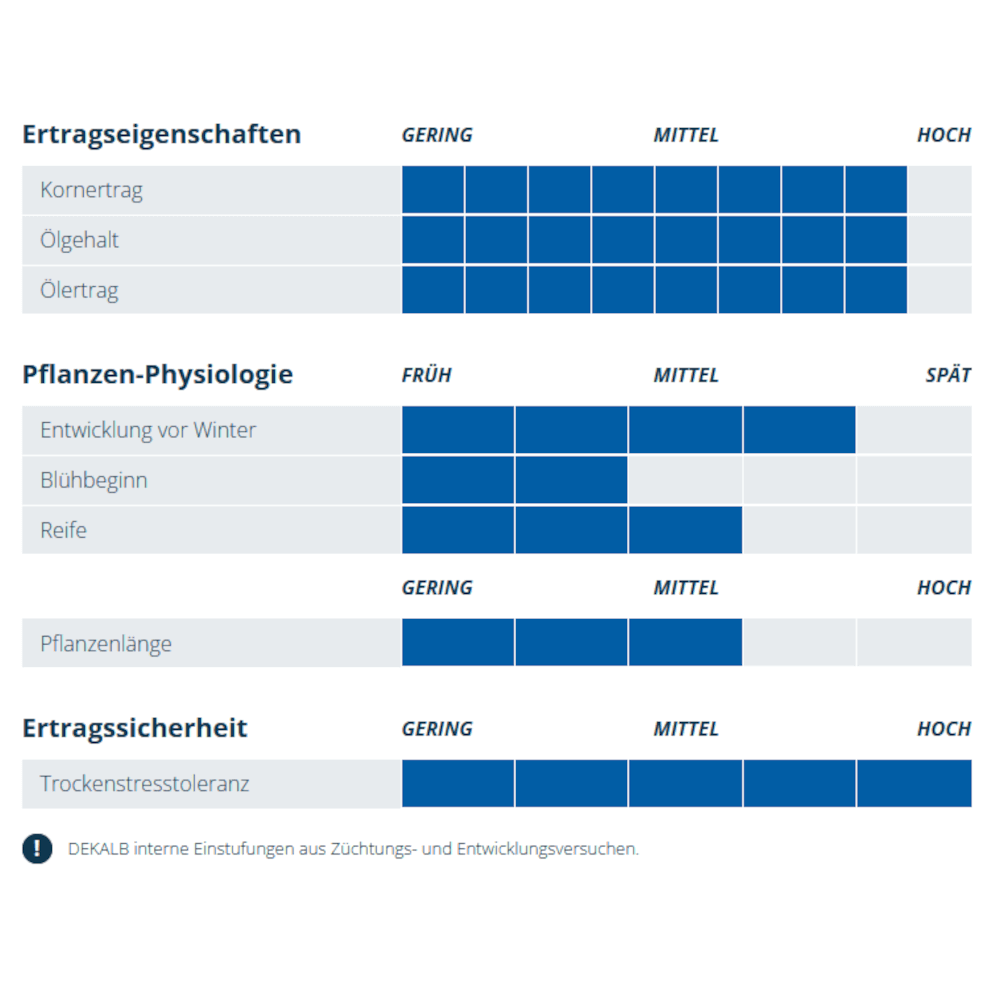Select the Trockenstresstoleranz row label

[144, 783]
